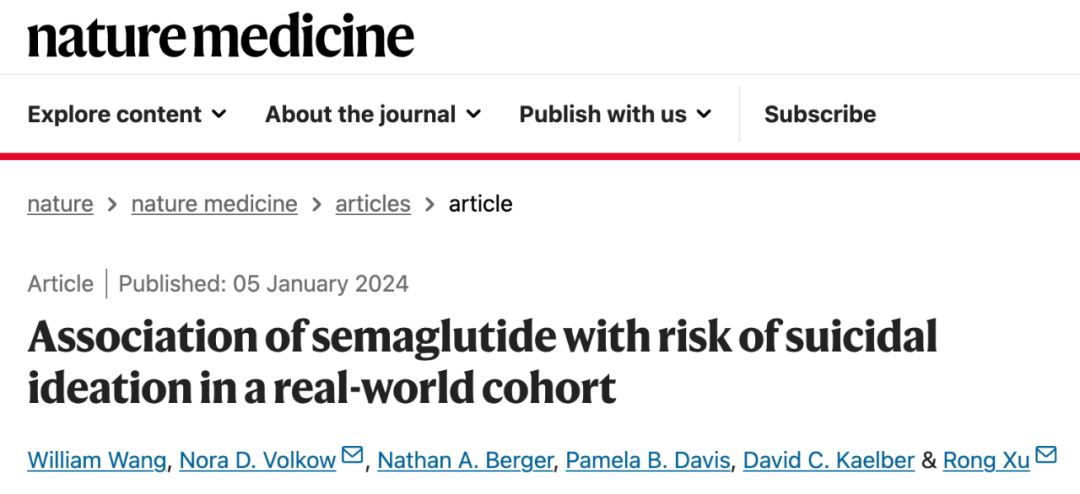The width and height of the screenshot is (1080, 494).
Task: Open author Nathan A. Berger's details
Action: click(x=465, y=461)
